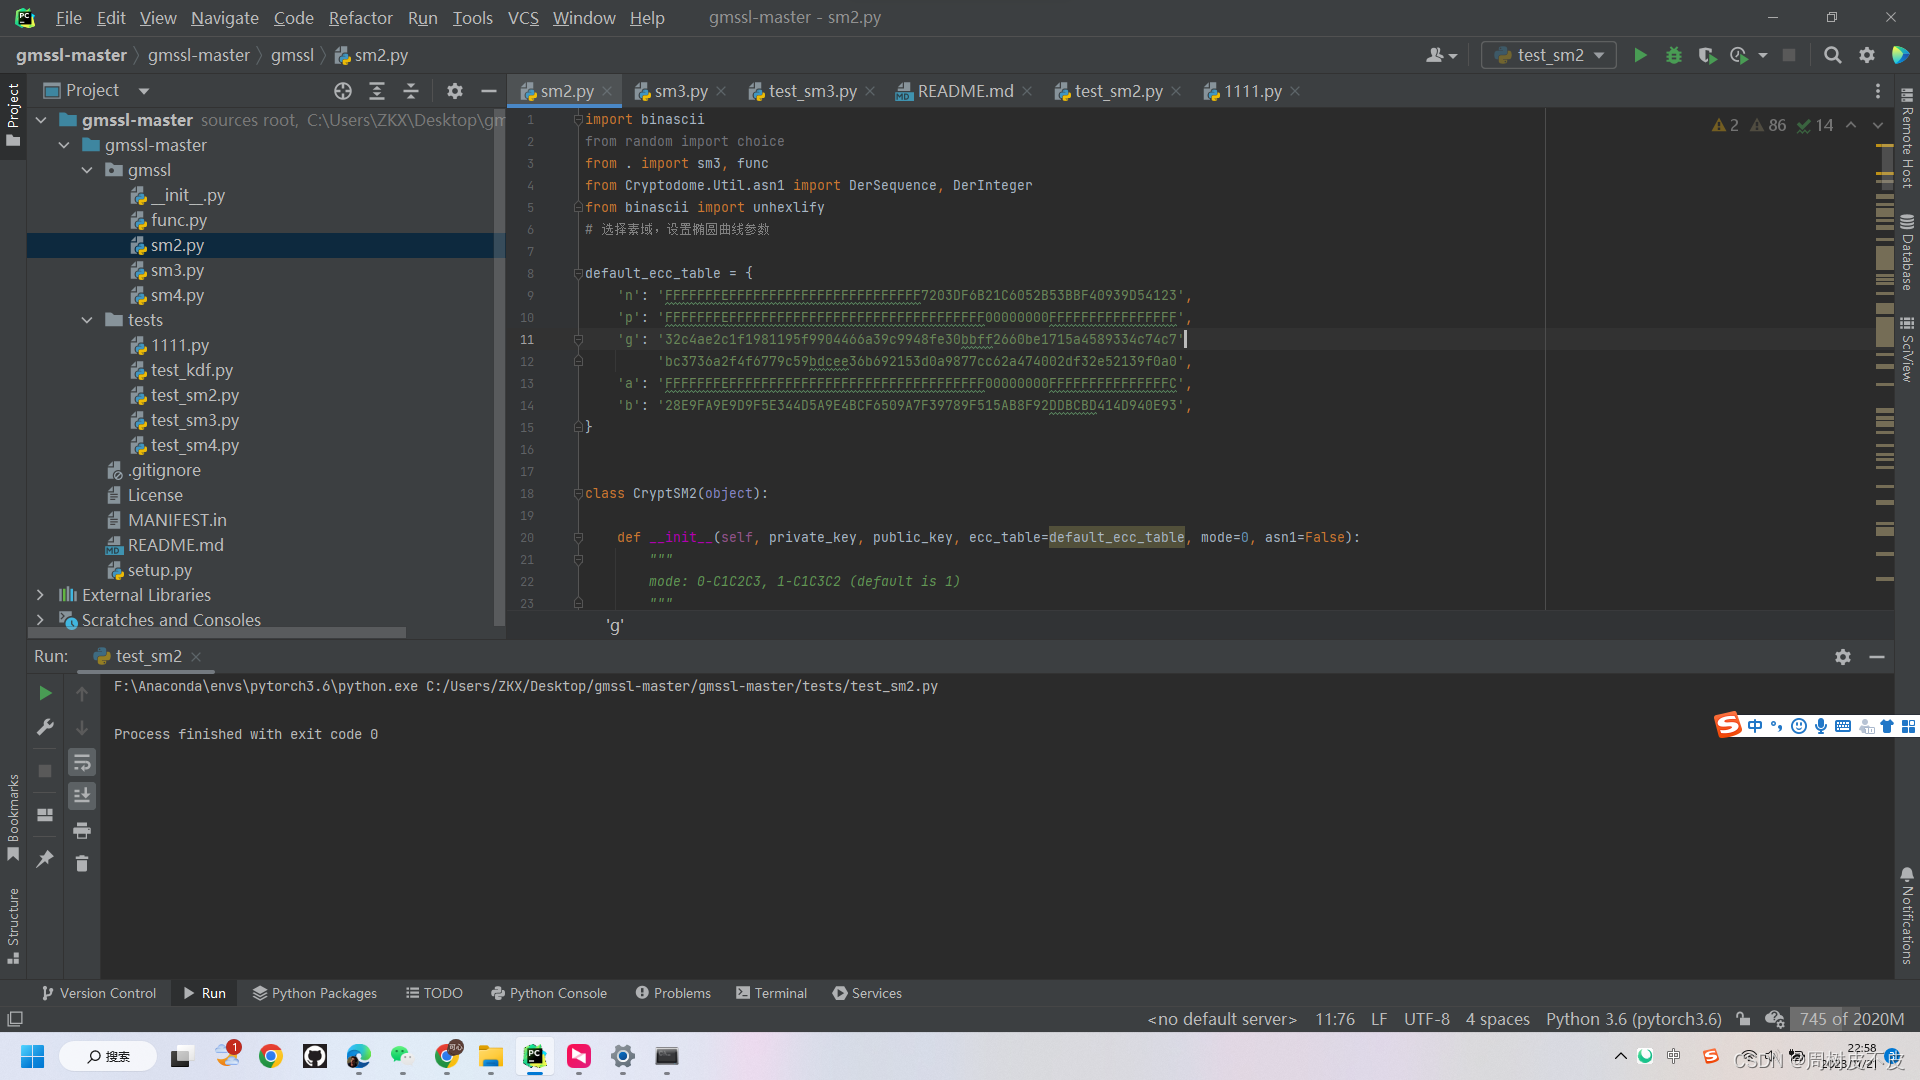Clear run console output with trash icon
This screenshot has height=1080, width=1920.
click(x=82, y=862)
